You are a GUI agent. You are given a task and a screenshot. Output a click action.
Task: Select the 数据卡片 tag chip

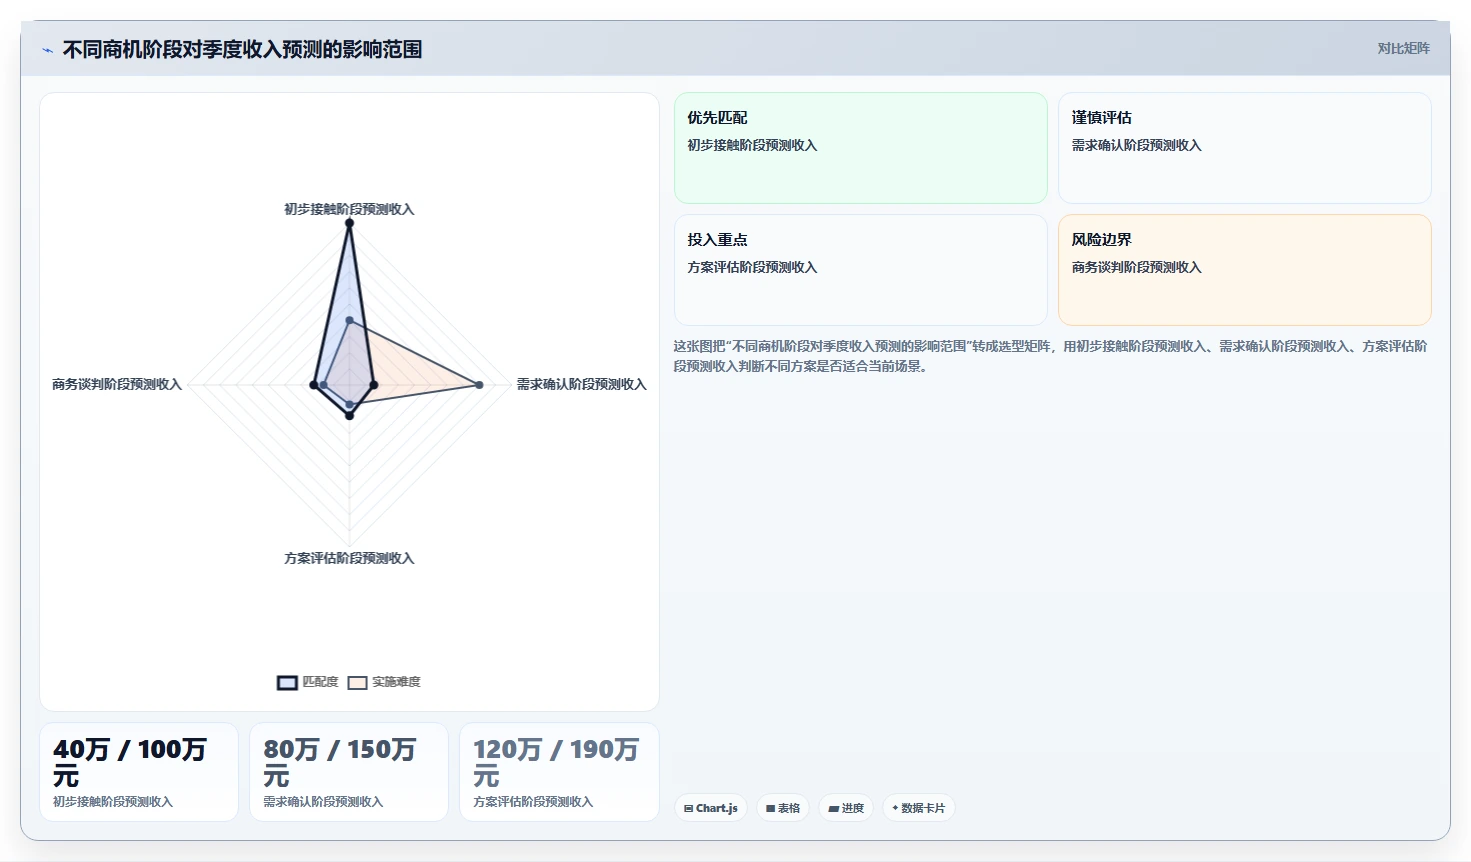click(x=918, y=808)
